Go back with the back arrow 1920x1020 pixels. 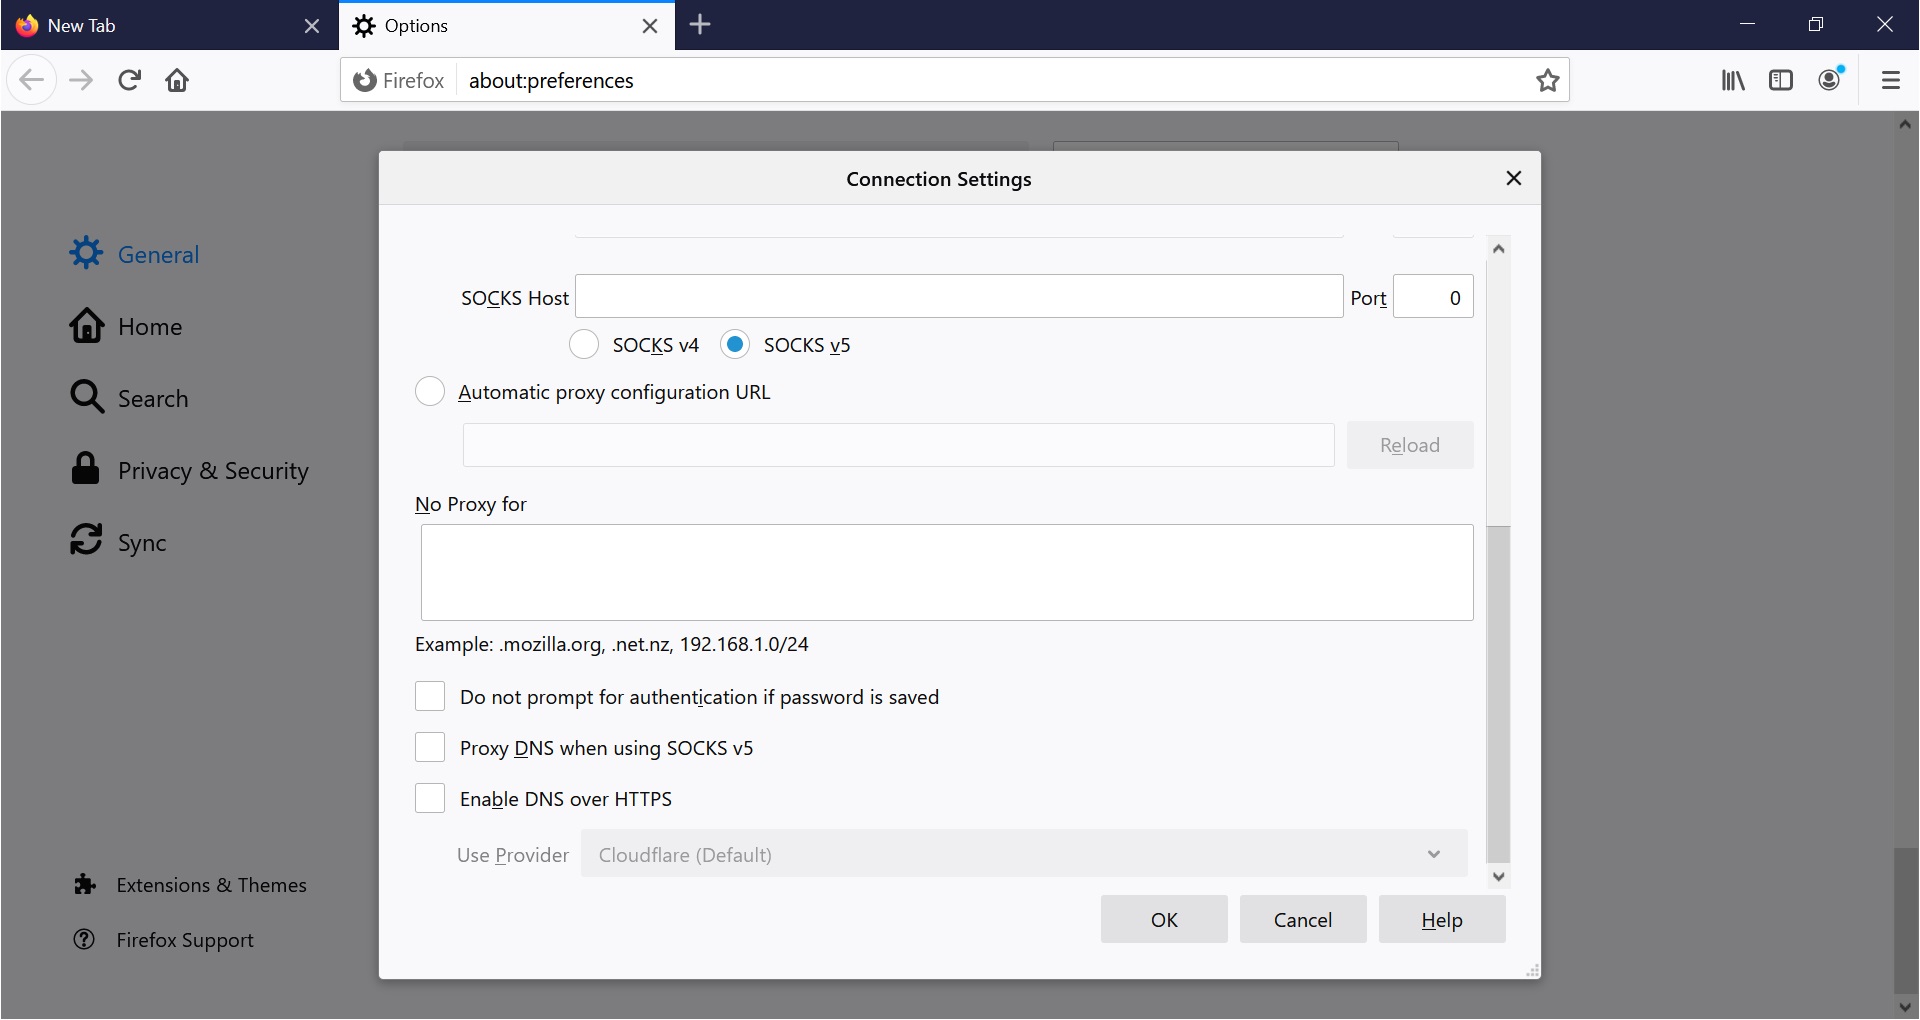pos(32,80)
